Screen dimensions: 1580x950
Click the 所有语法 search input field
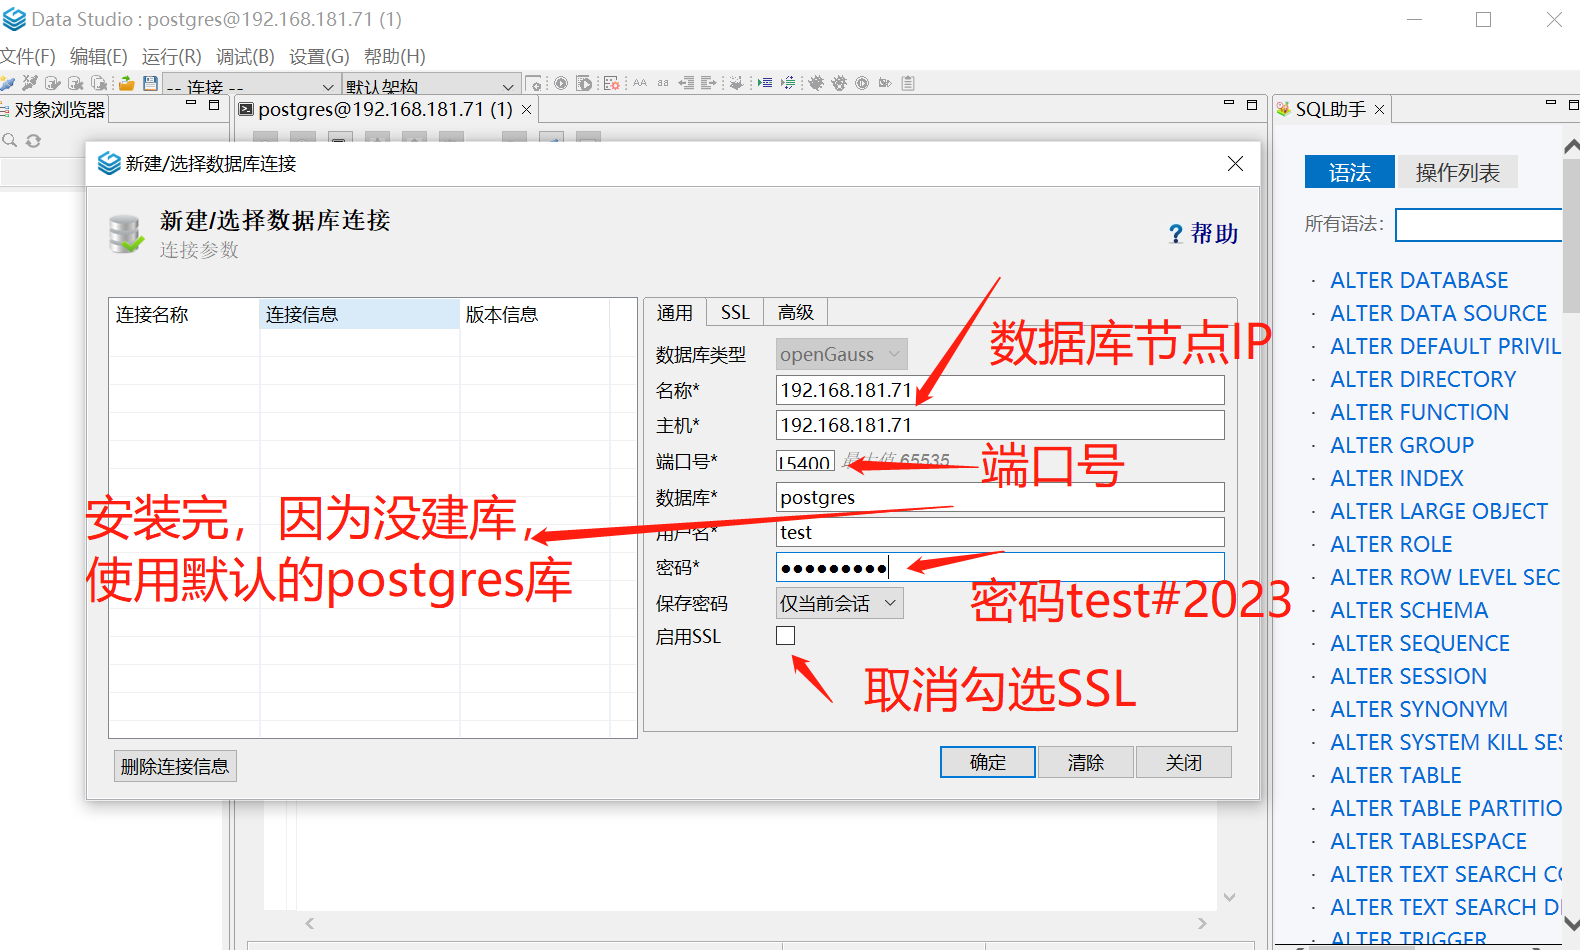[1478, 224]
